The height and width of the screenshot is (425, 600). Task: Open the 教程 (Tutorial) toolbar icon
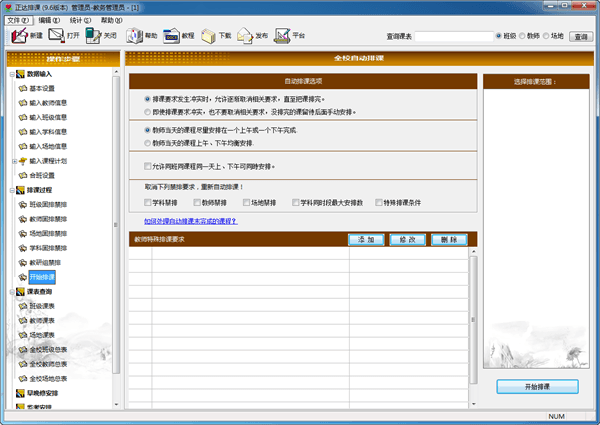pyautogui.click(x=180, y=36)
